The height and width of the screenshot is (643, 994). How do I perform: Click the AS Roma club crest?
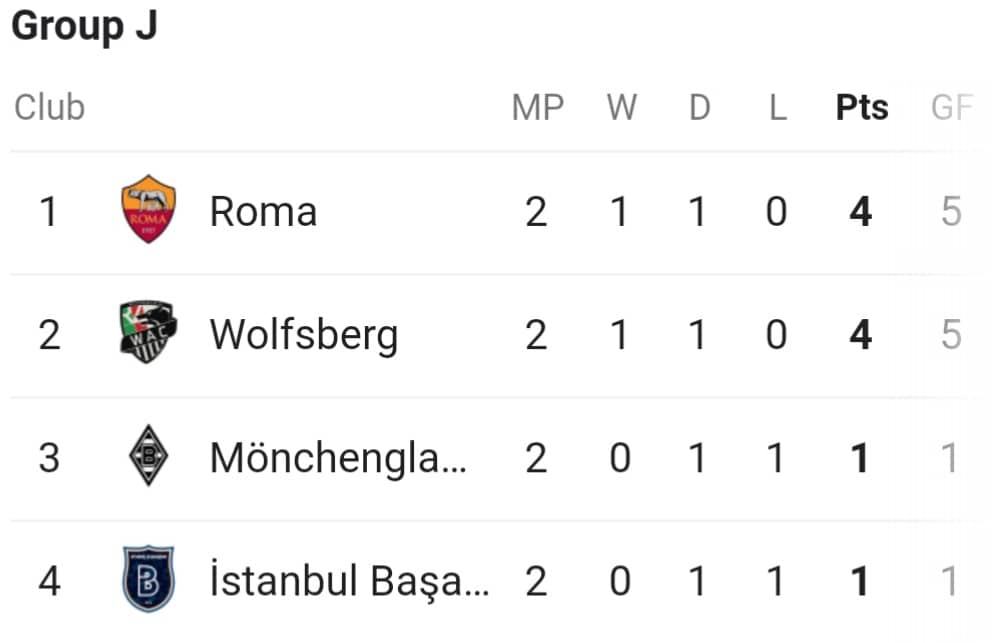[x=148, y=209]
